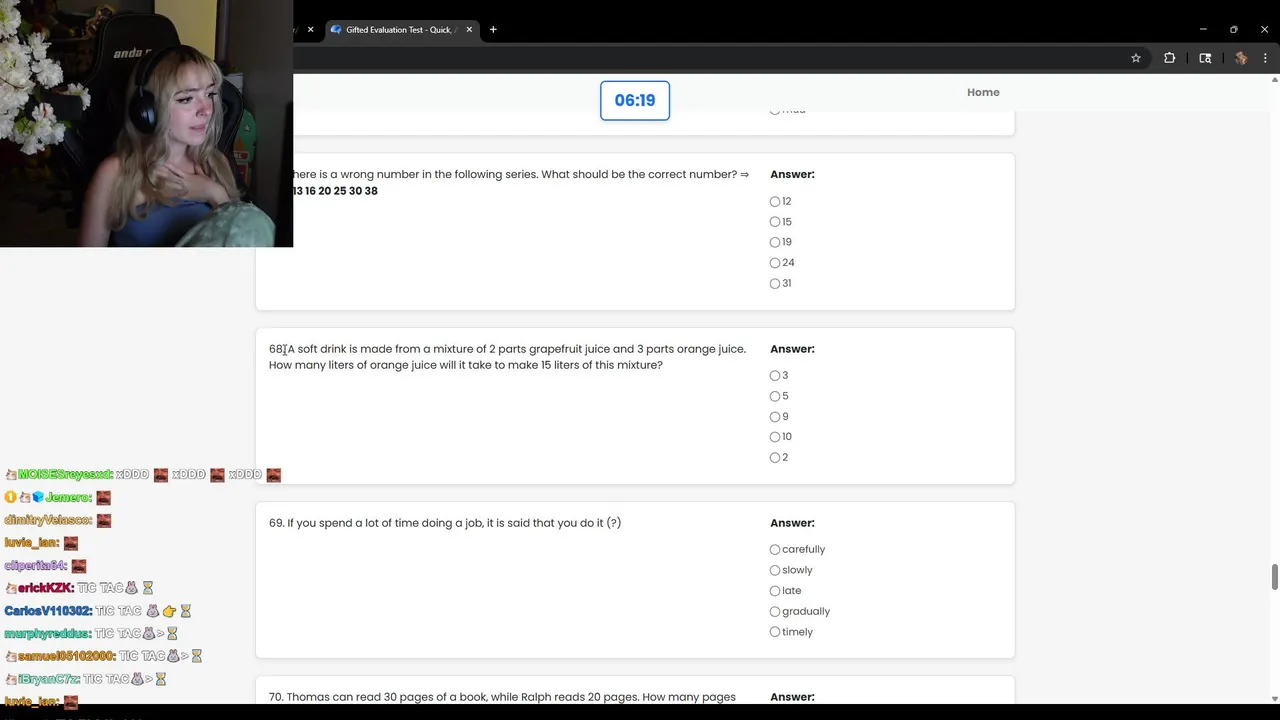Screen dimensions: 1280x720
Task: Choose 3 for the juice question
Action: tap(775, 375)
